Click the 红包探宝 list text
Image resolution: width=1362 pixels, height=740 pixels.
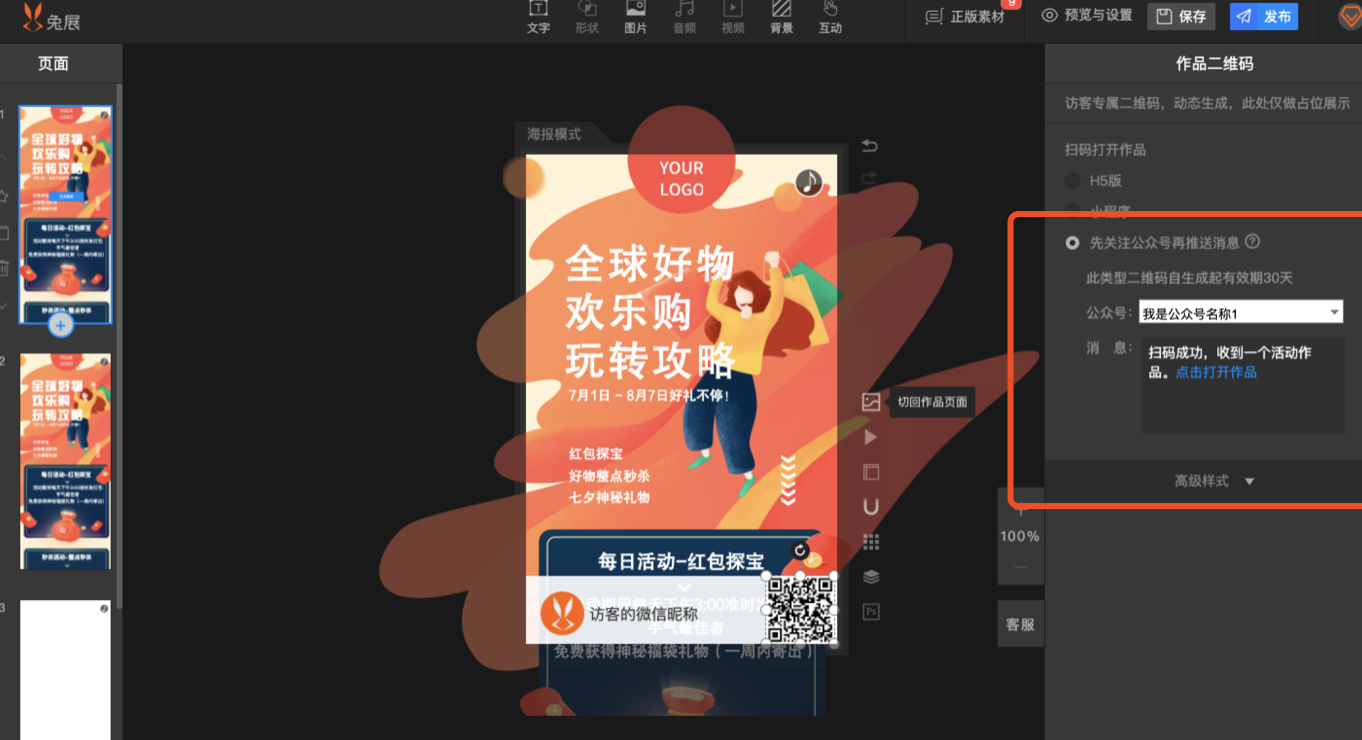pos(596,455)
